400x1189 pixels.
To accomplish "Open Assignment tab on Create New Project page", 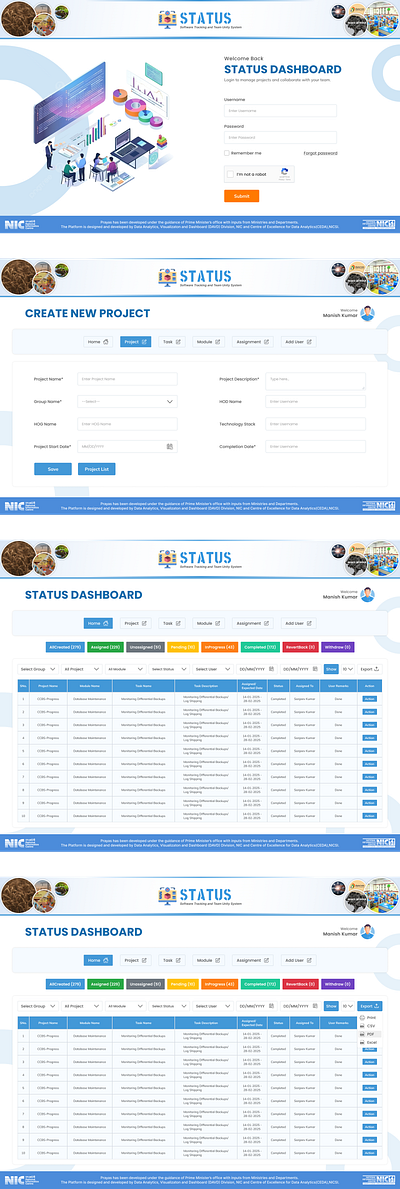I will [252, 342].
